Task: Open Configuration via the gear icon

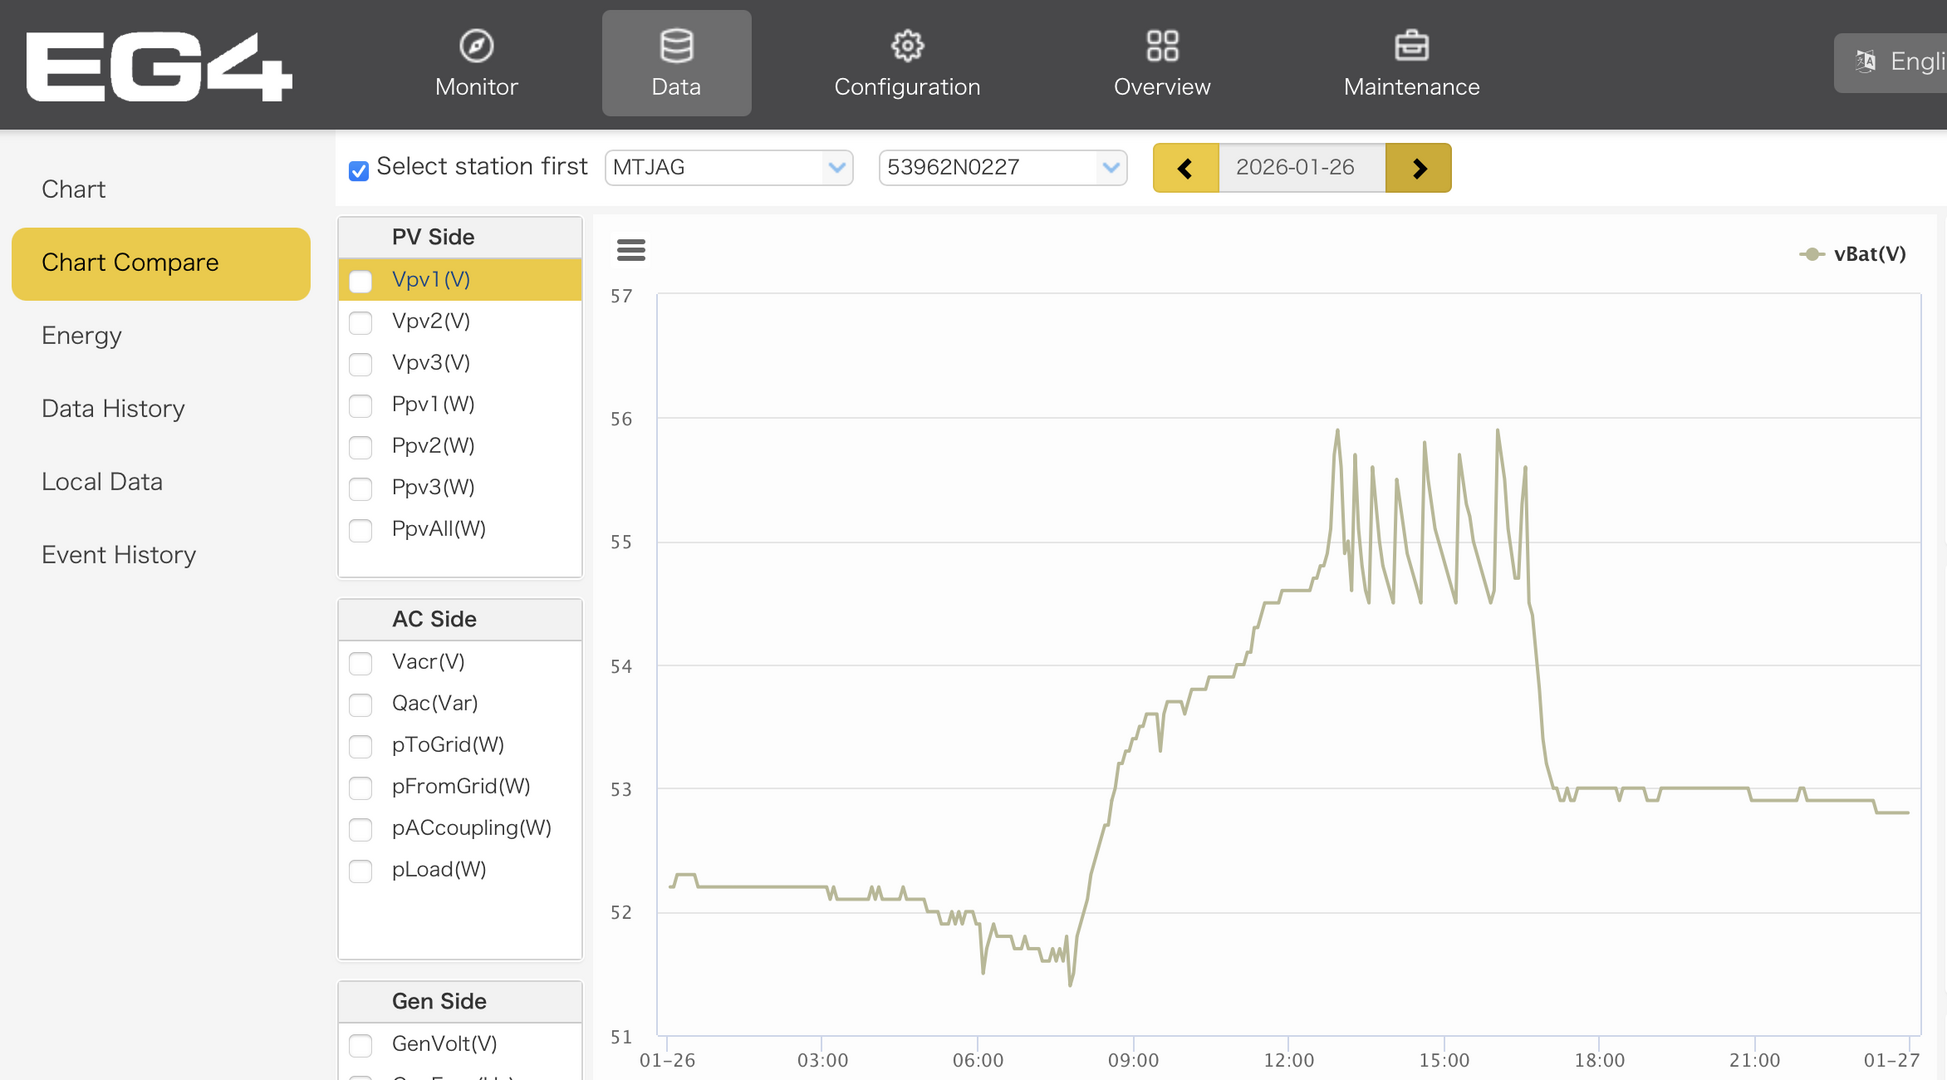Action: (907, 46)
